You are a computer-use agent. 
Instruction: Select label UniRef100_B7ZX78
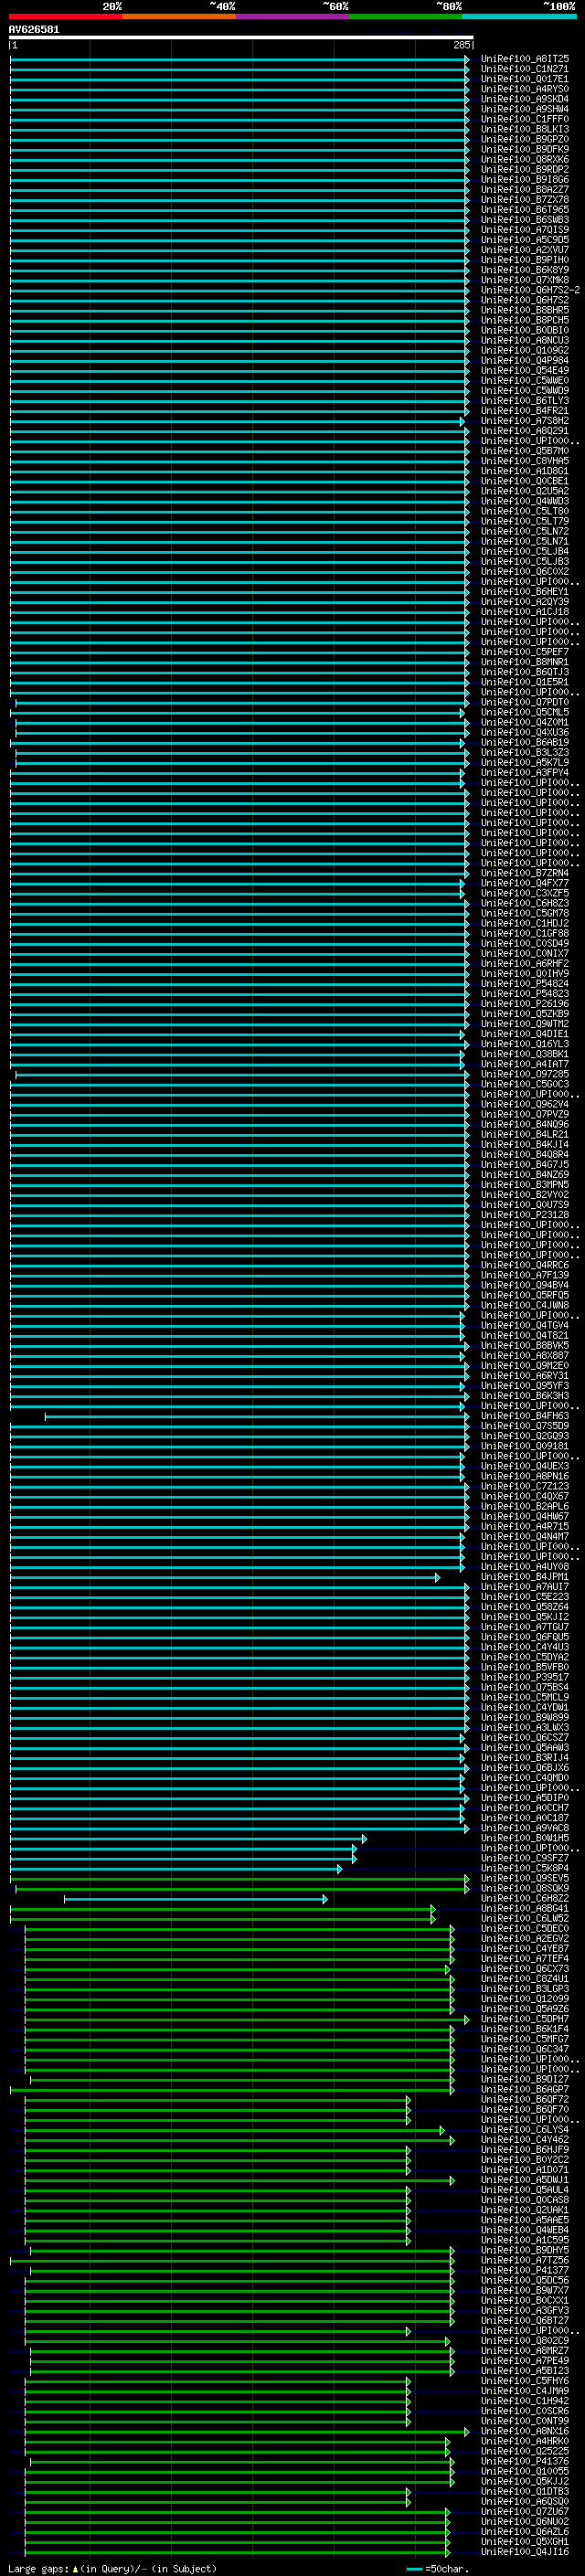pos(525,200)
